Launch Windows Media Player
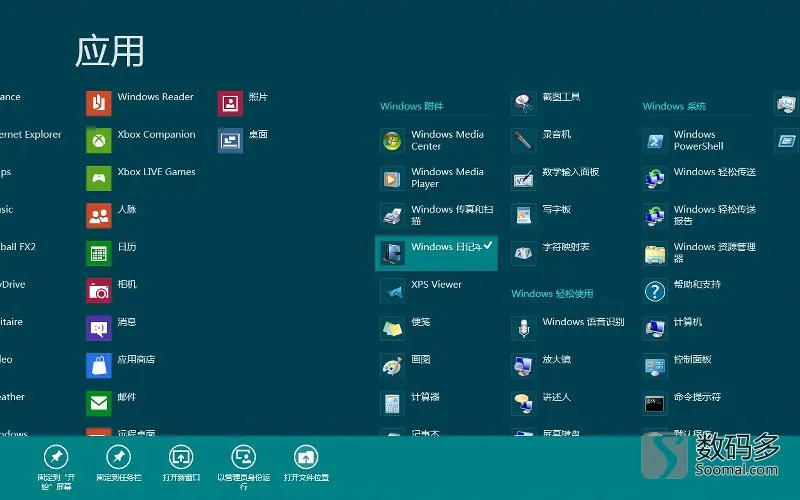 click(x=433, y=178)
